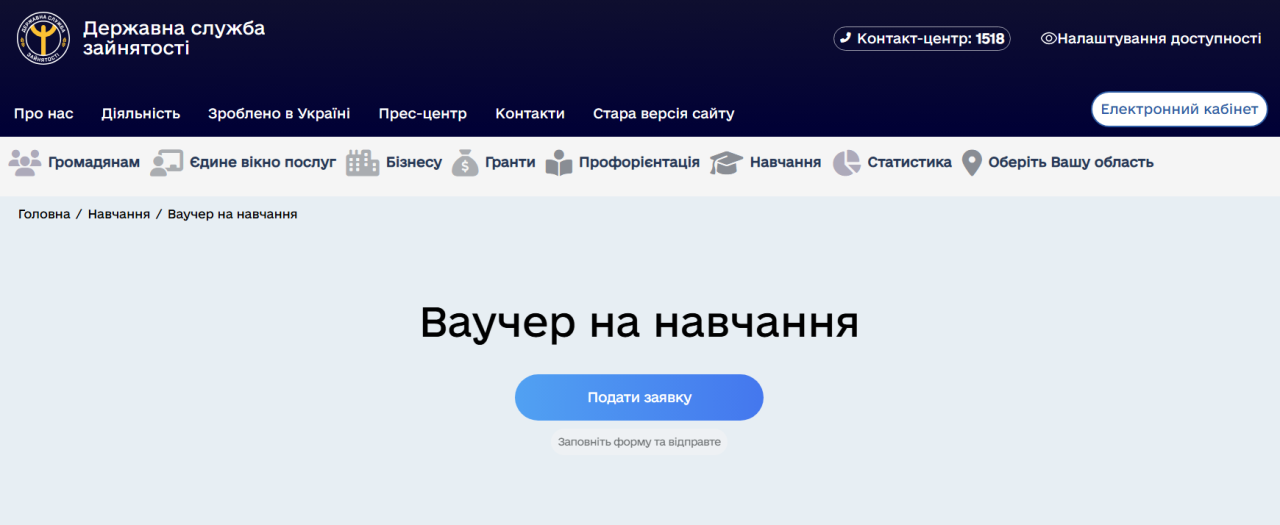This screenshot has width=1280, height=525.
Task: Click the Єдине вікно послуг person-screen icon
Action: coord(166,162)
